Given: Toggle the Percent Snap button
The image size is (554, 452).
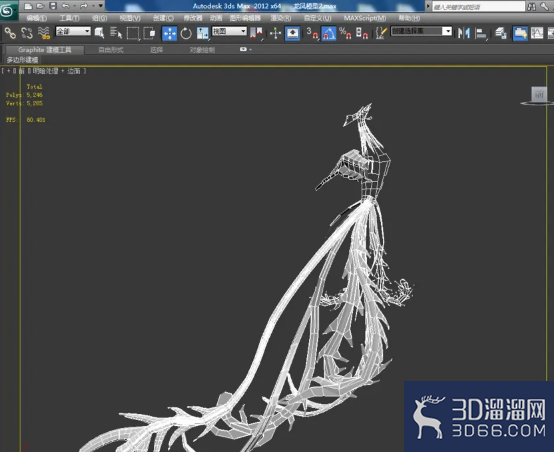Looking at the screenshot, I should [x=345, y=34].
